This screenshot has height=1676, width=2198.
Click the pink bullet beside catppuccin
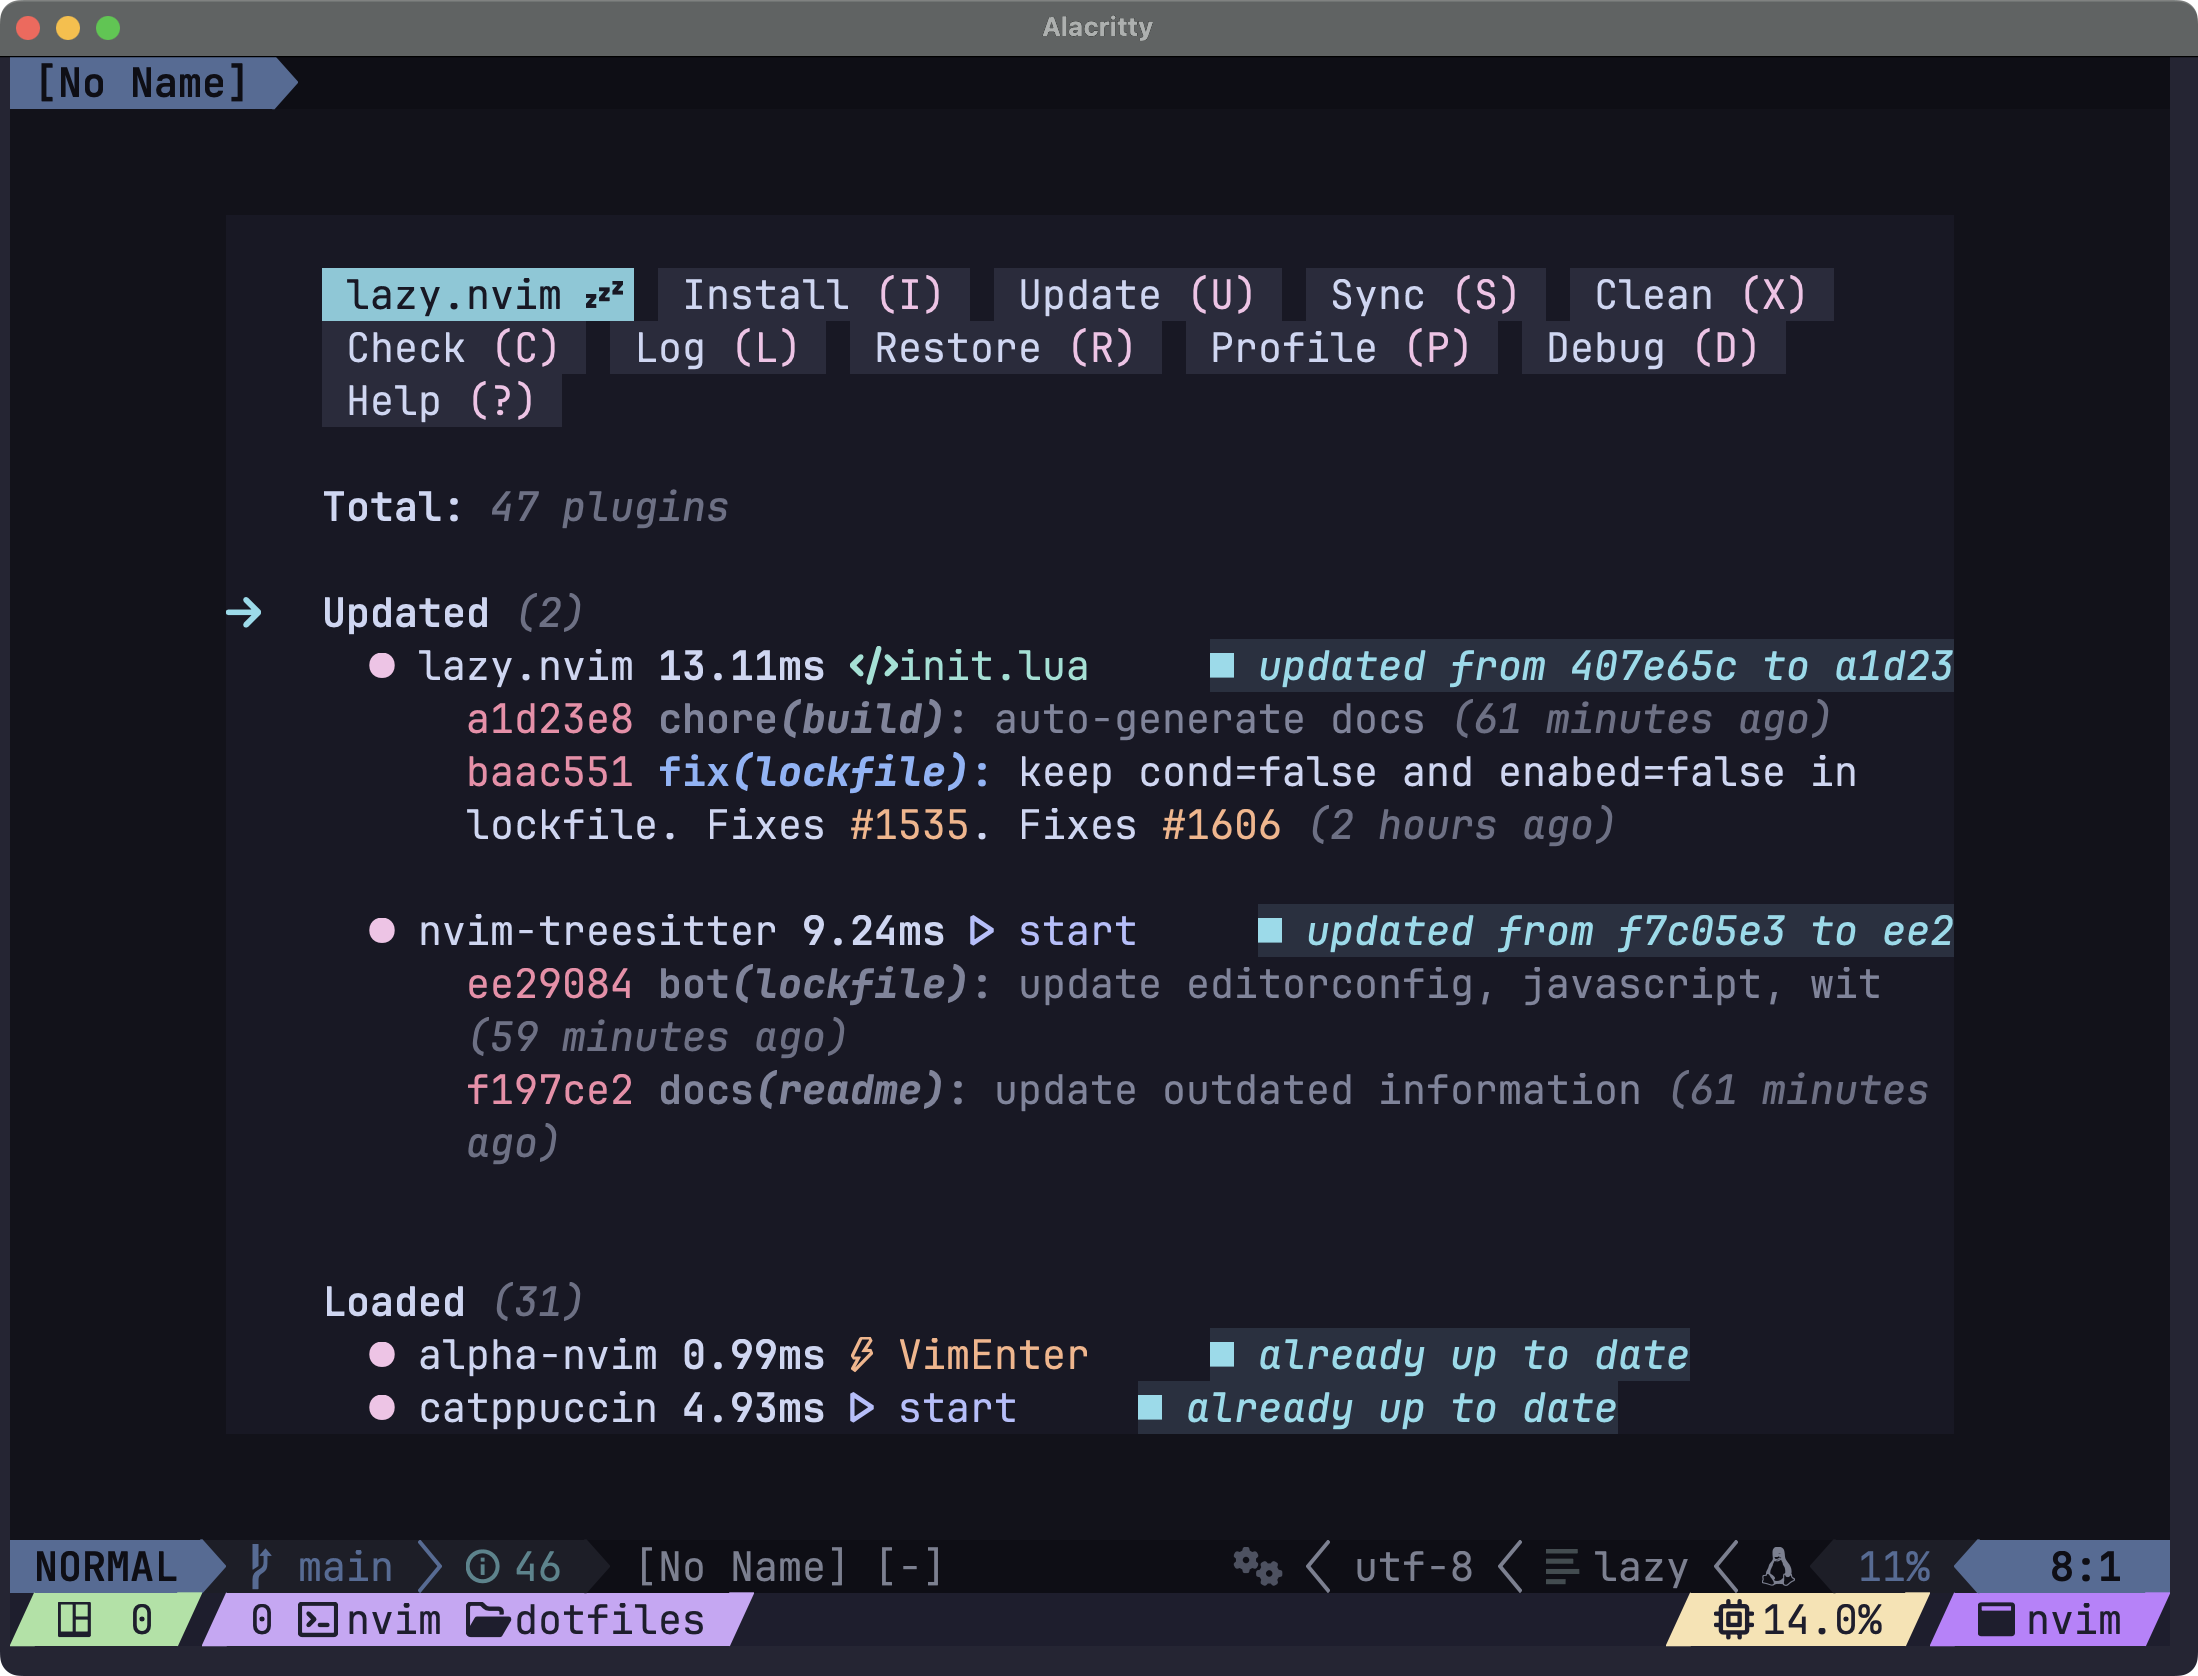tap(382, 1408)
